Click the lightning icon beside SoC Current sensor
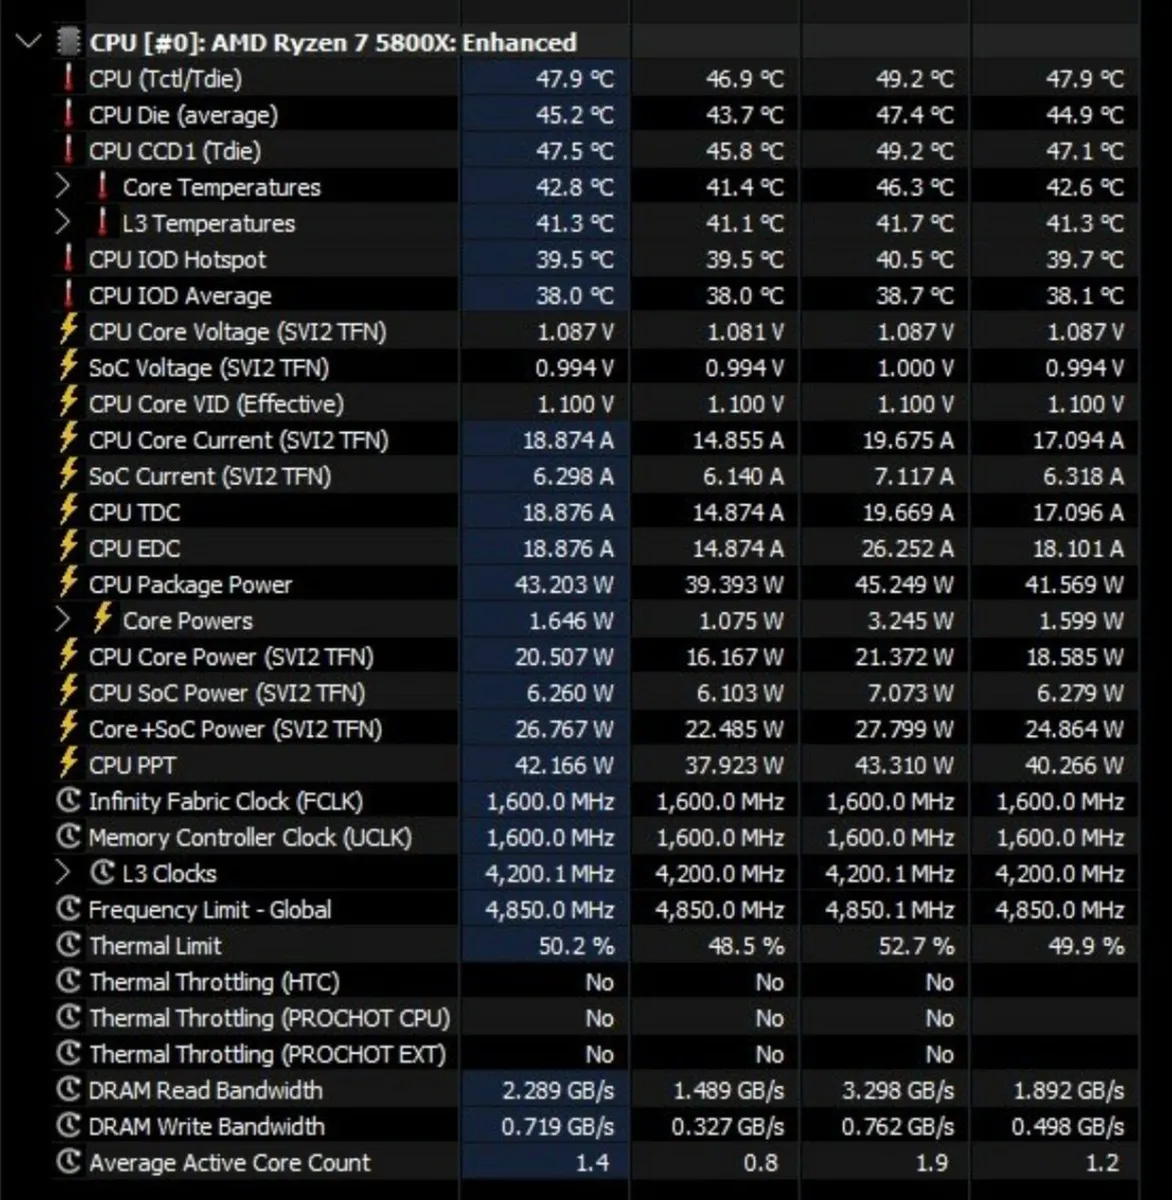Viewport: 1172px width, 1200px height. tap(67, 476)
